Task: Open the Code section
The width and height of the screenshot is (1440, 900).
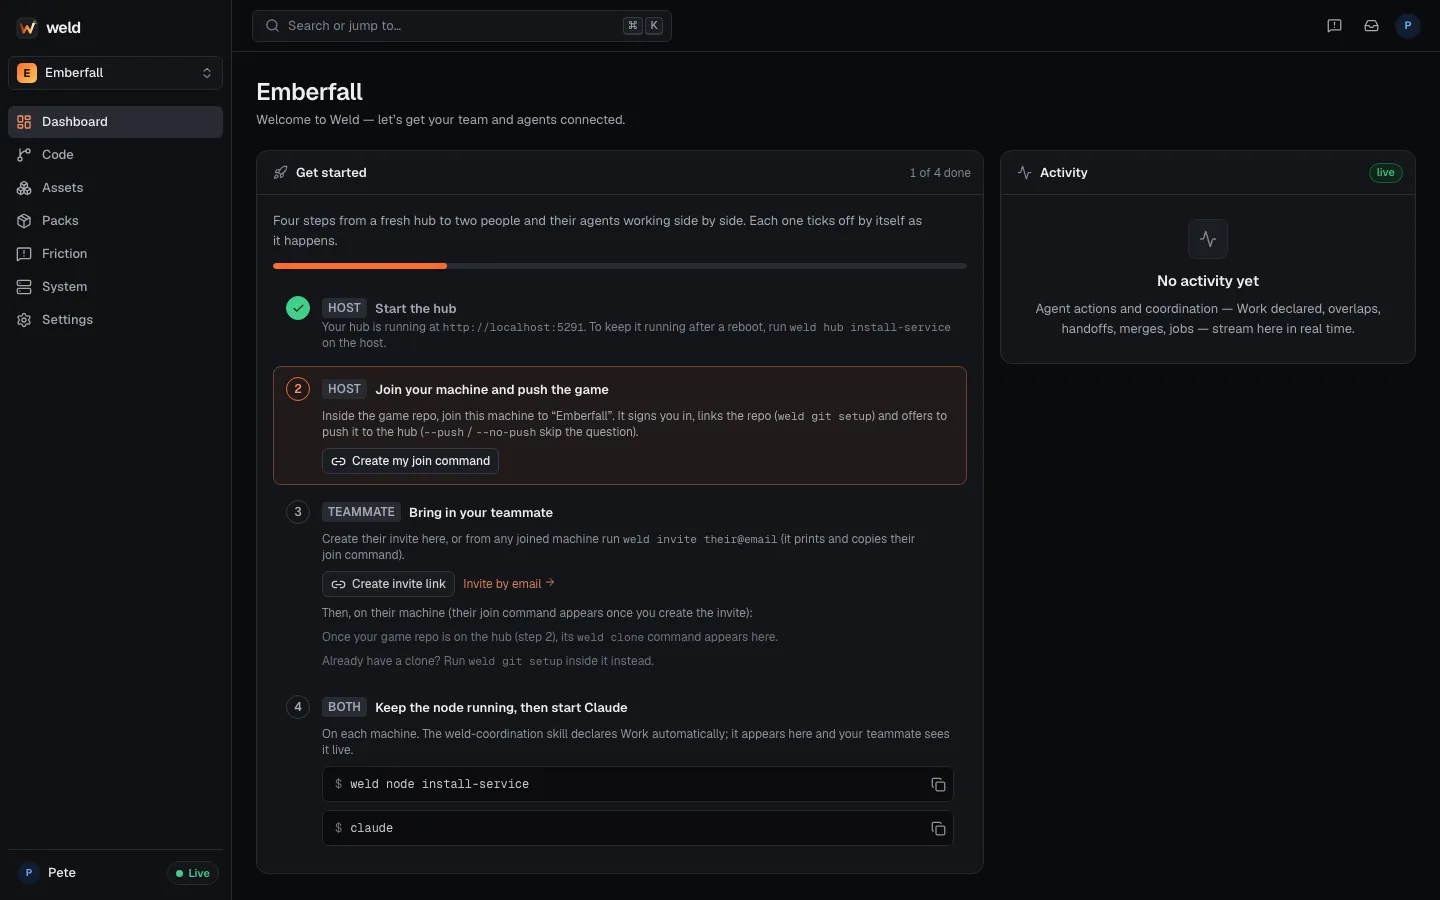Action: [x=115, y=155]
